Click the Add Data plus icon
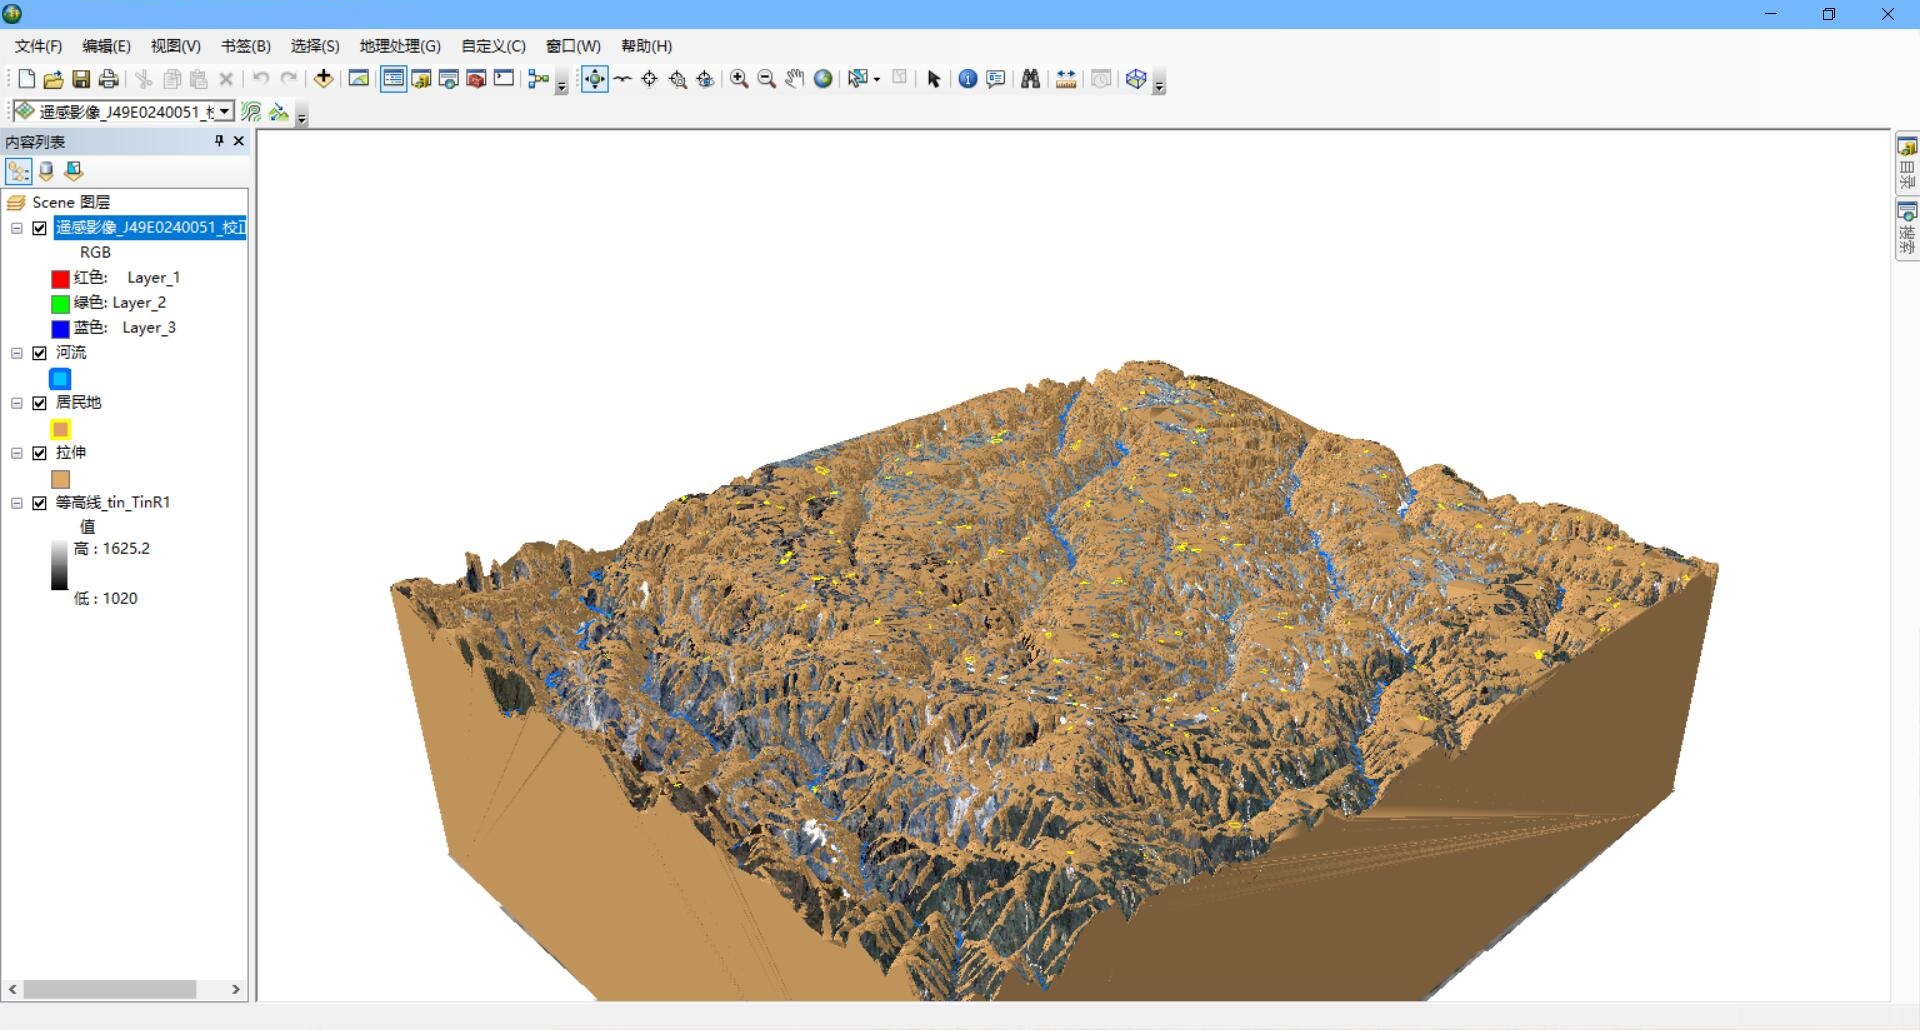The width and height of the screenshot is (1920, 1030). 323,78
